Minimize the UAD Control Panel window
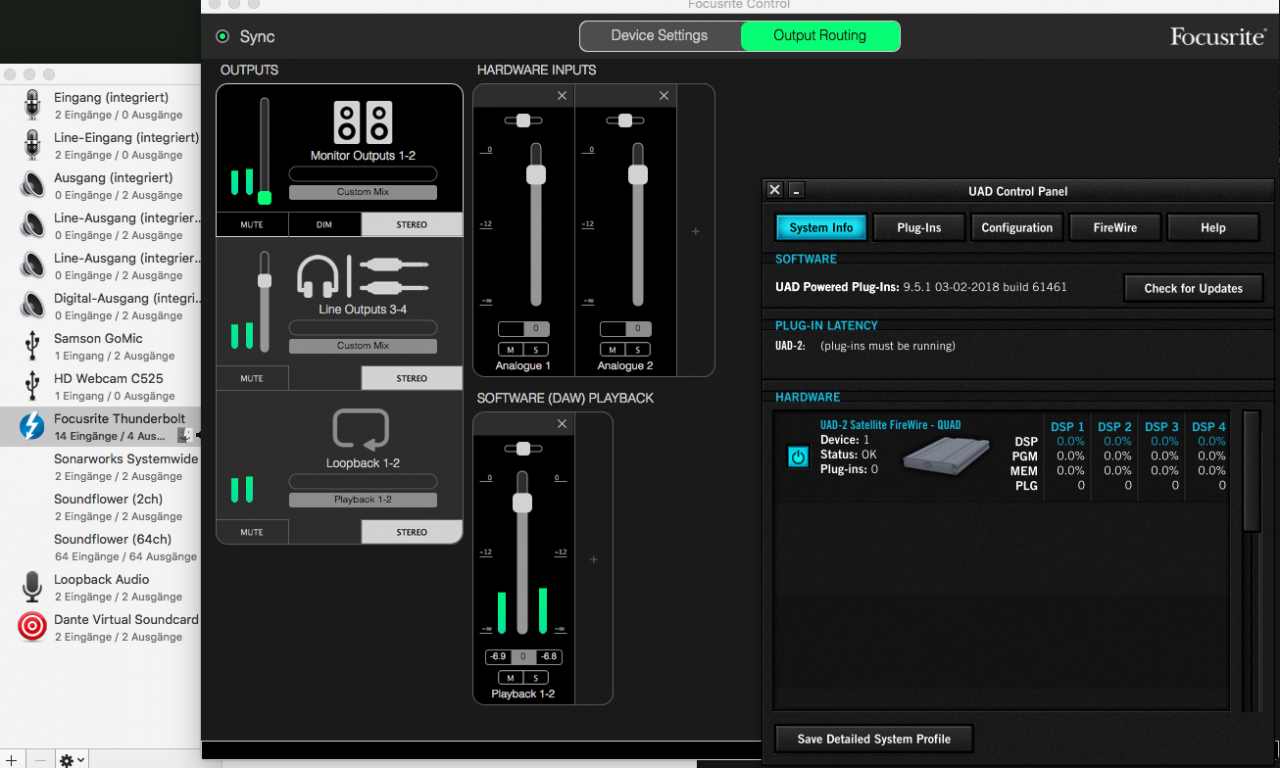 [797, 190]
